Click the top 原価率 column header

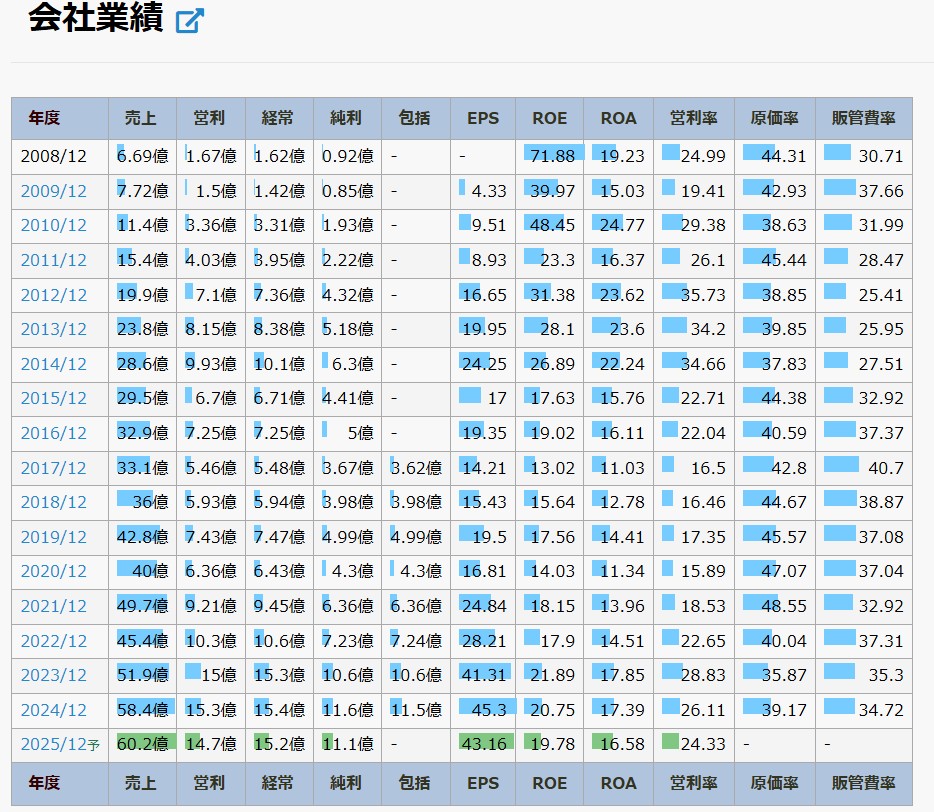tap(774, 118)
